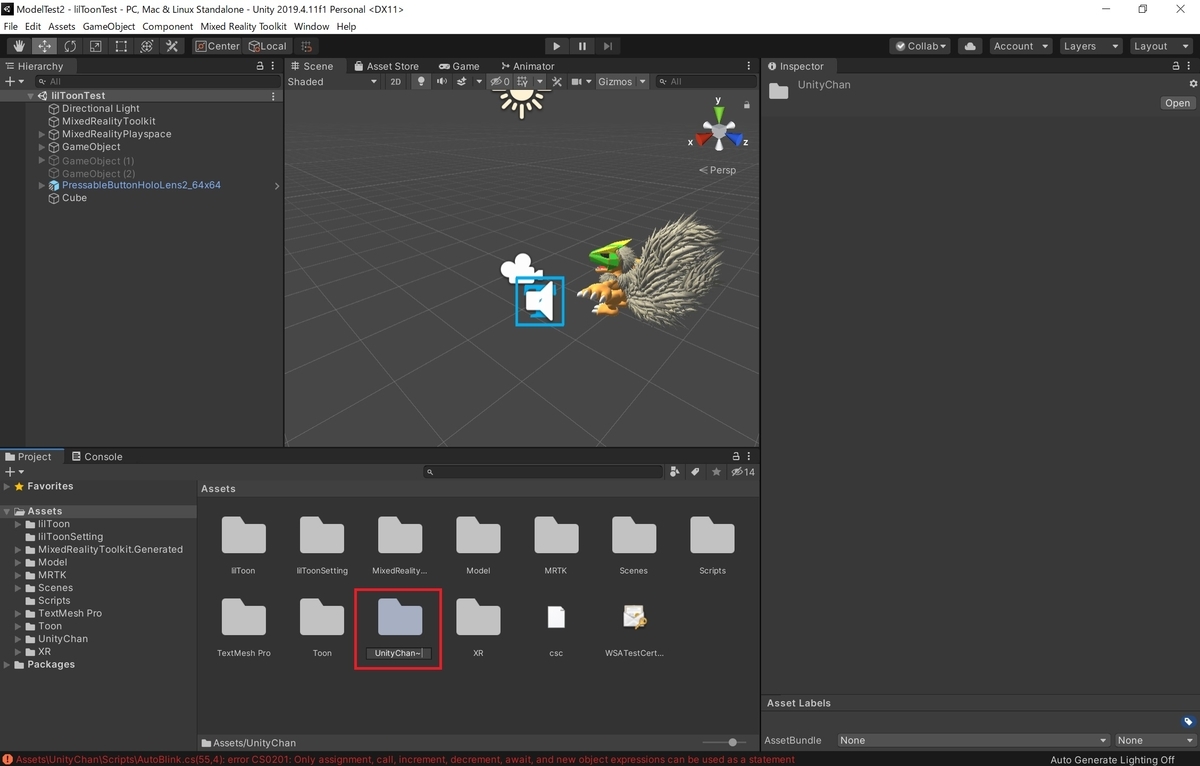Expand PressableButtonHoloLens2_64x64 object
This screenshot has width=1200, height=766.
tap(42, 186)
